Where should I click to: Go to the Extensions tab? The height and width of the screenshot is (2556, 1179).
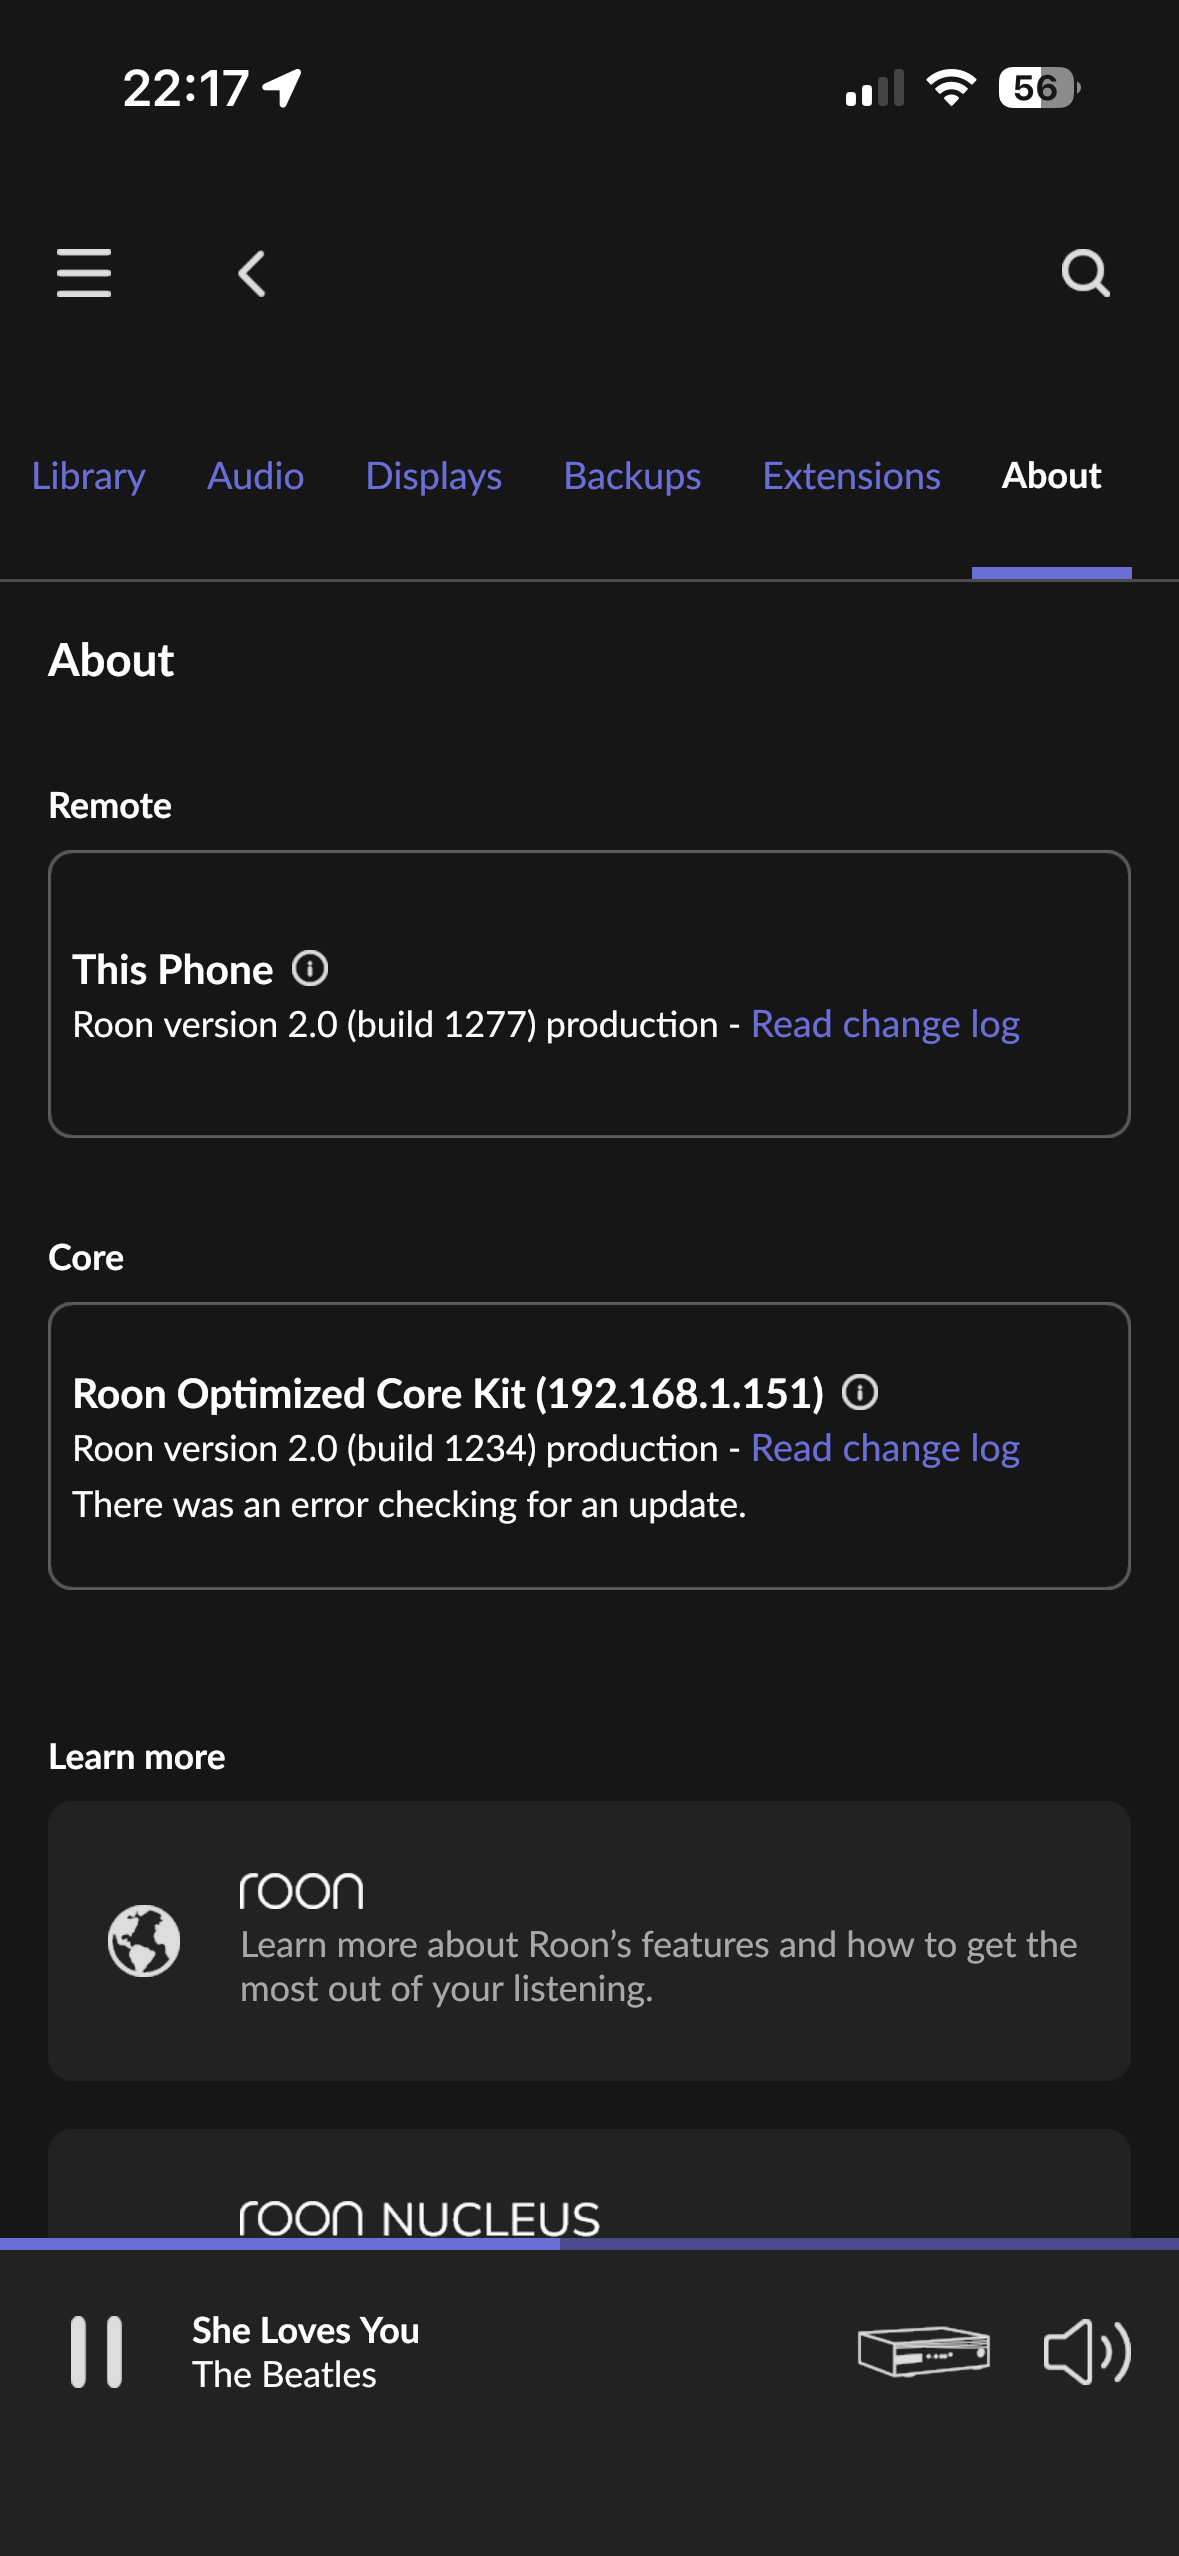(851, 476)
